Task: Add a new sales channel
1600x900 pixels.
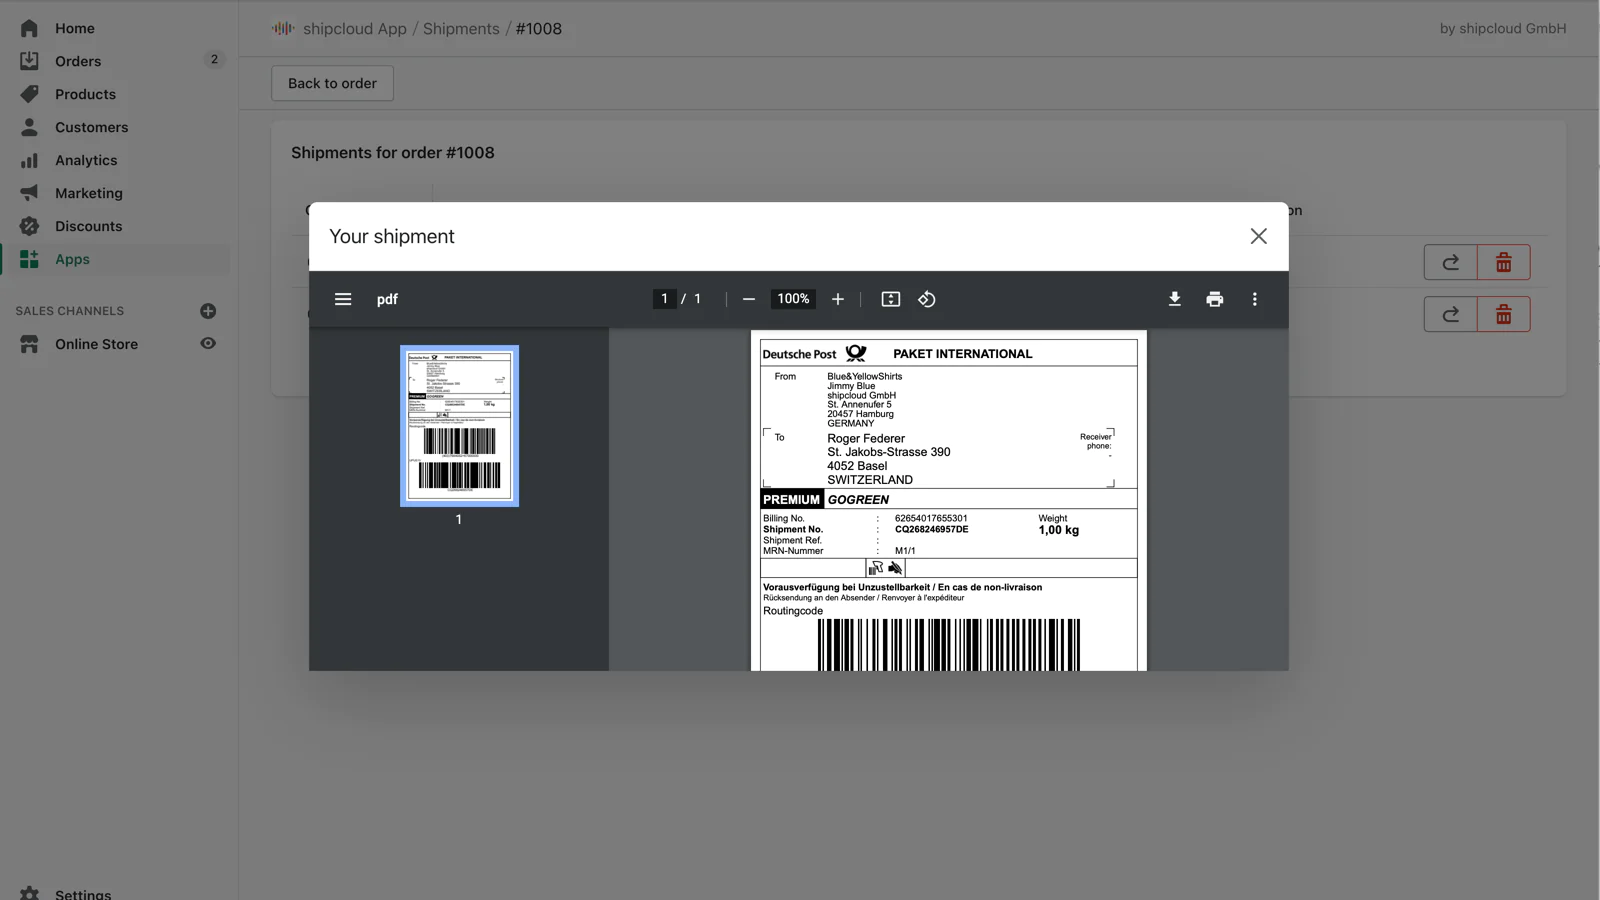Action: click(x=208, y=311)
